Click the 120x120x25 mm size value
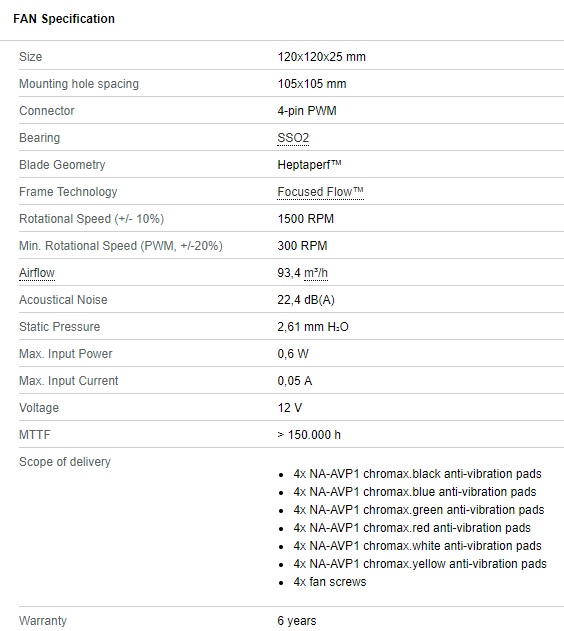This screenshot has width=564, height=631. click(321, 57)
